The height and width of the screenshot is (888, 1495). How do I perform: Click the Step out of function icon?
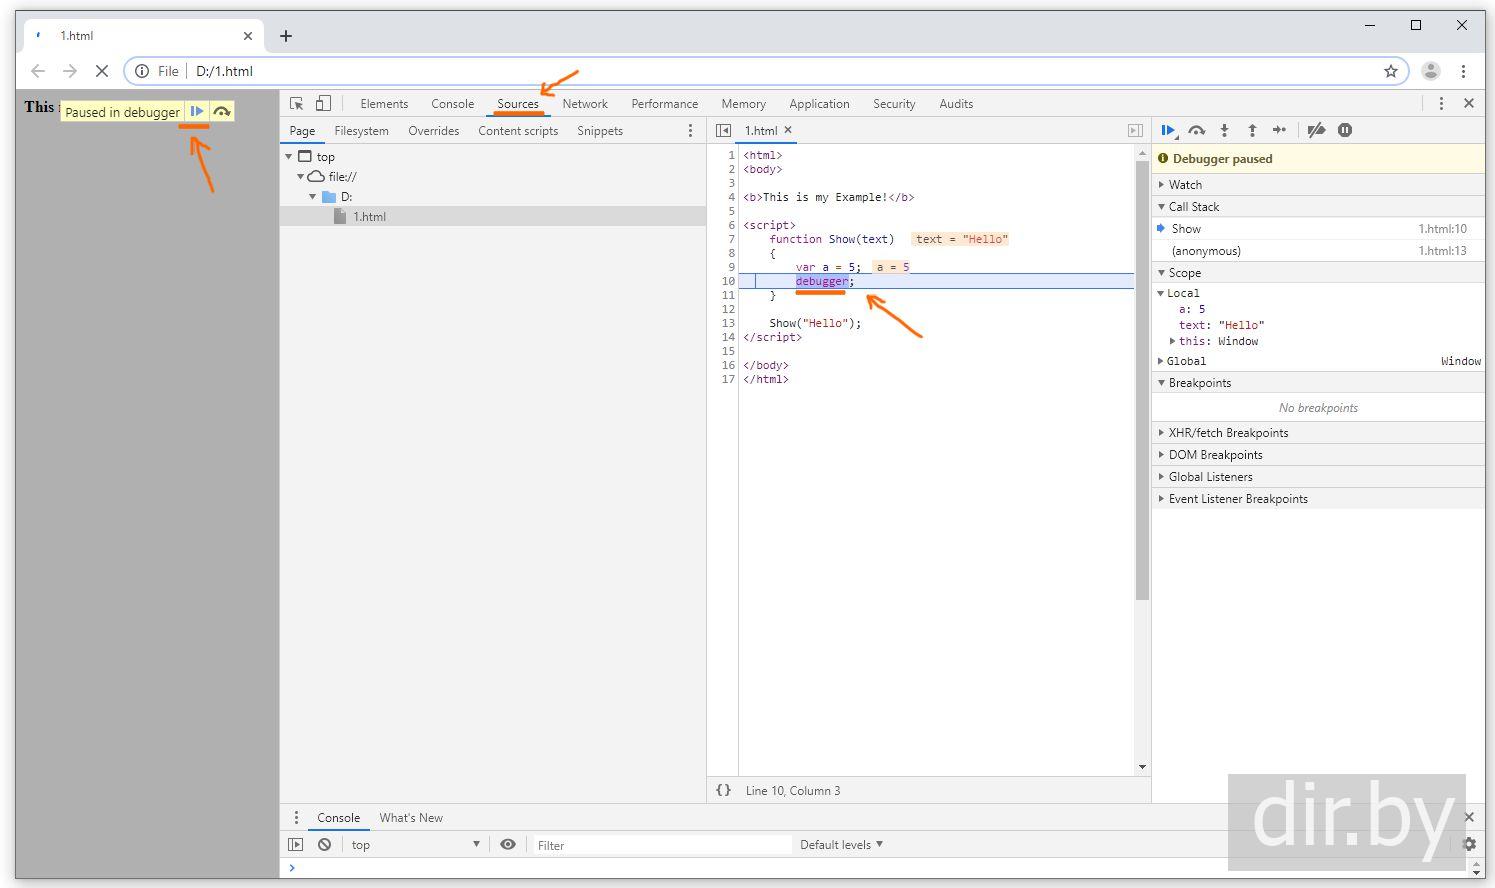(1252, 130)
